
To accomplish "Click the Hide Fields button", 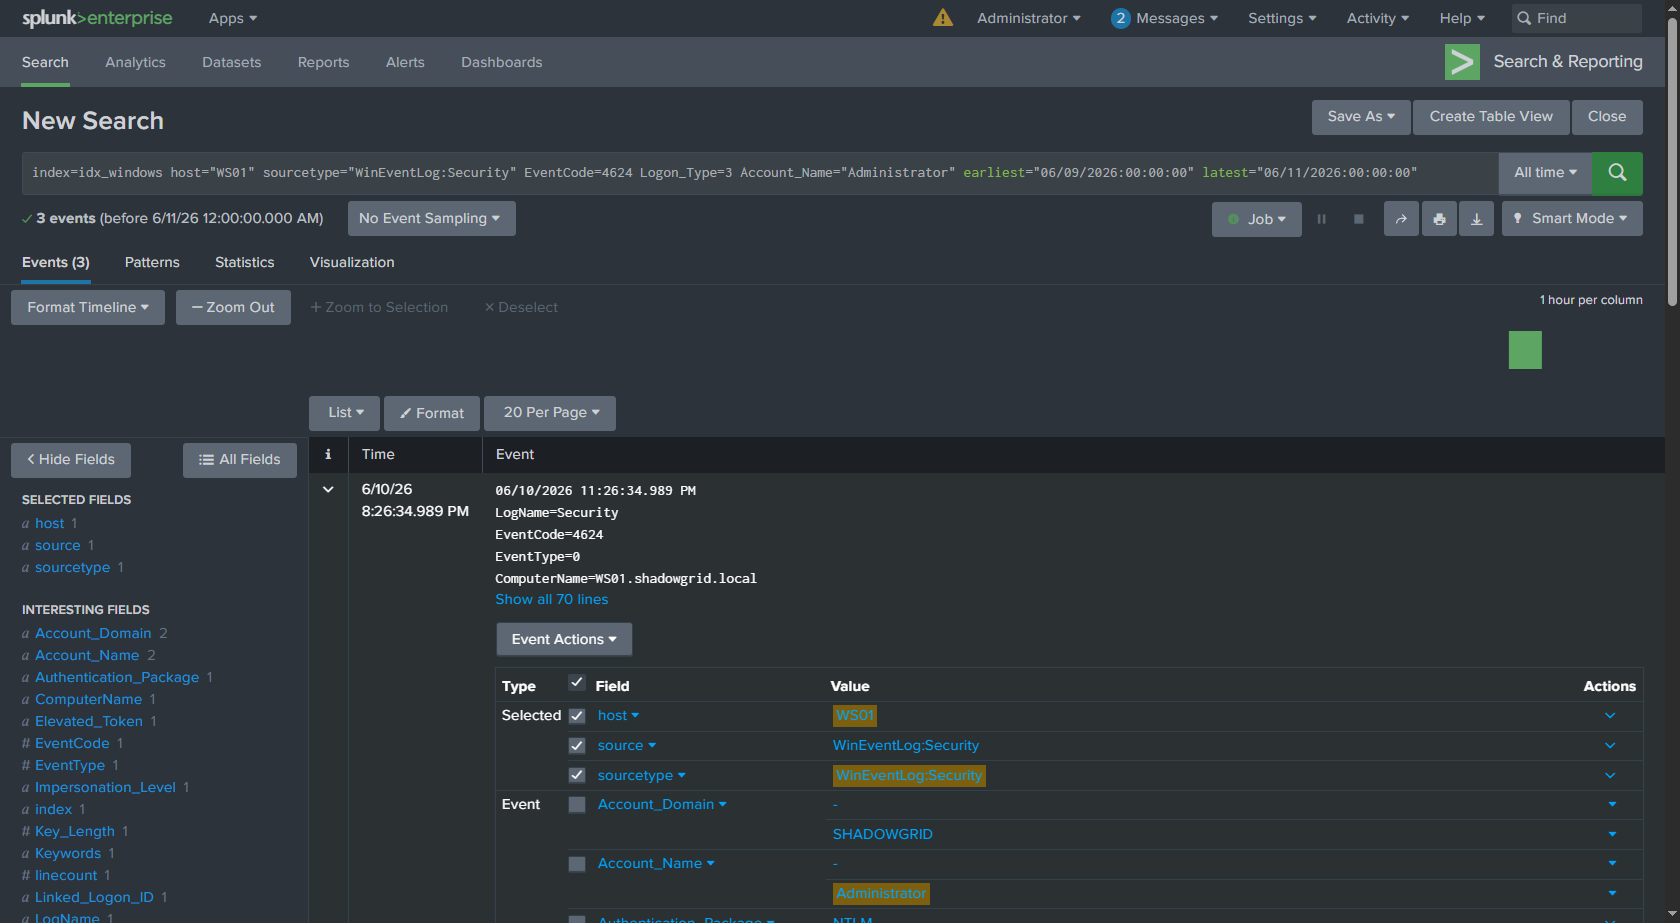I will (71, 460).
